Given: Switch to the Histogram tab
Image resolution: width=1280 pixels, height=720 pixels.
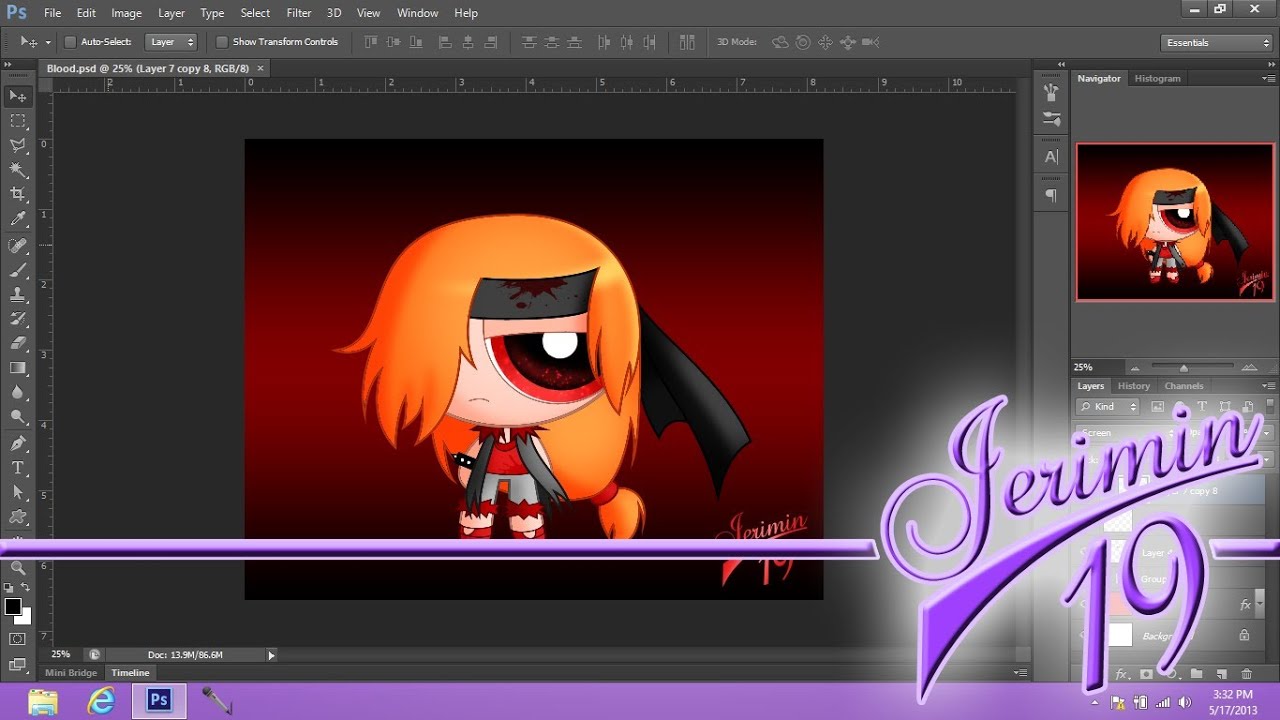Looking at the screenshot, I should 1157,78.
